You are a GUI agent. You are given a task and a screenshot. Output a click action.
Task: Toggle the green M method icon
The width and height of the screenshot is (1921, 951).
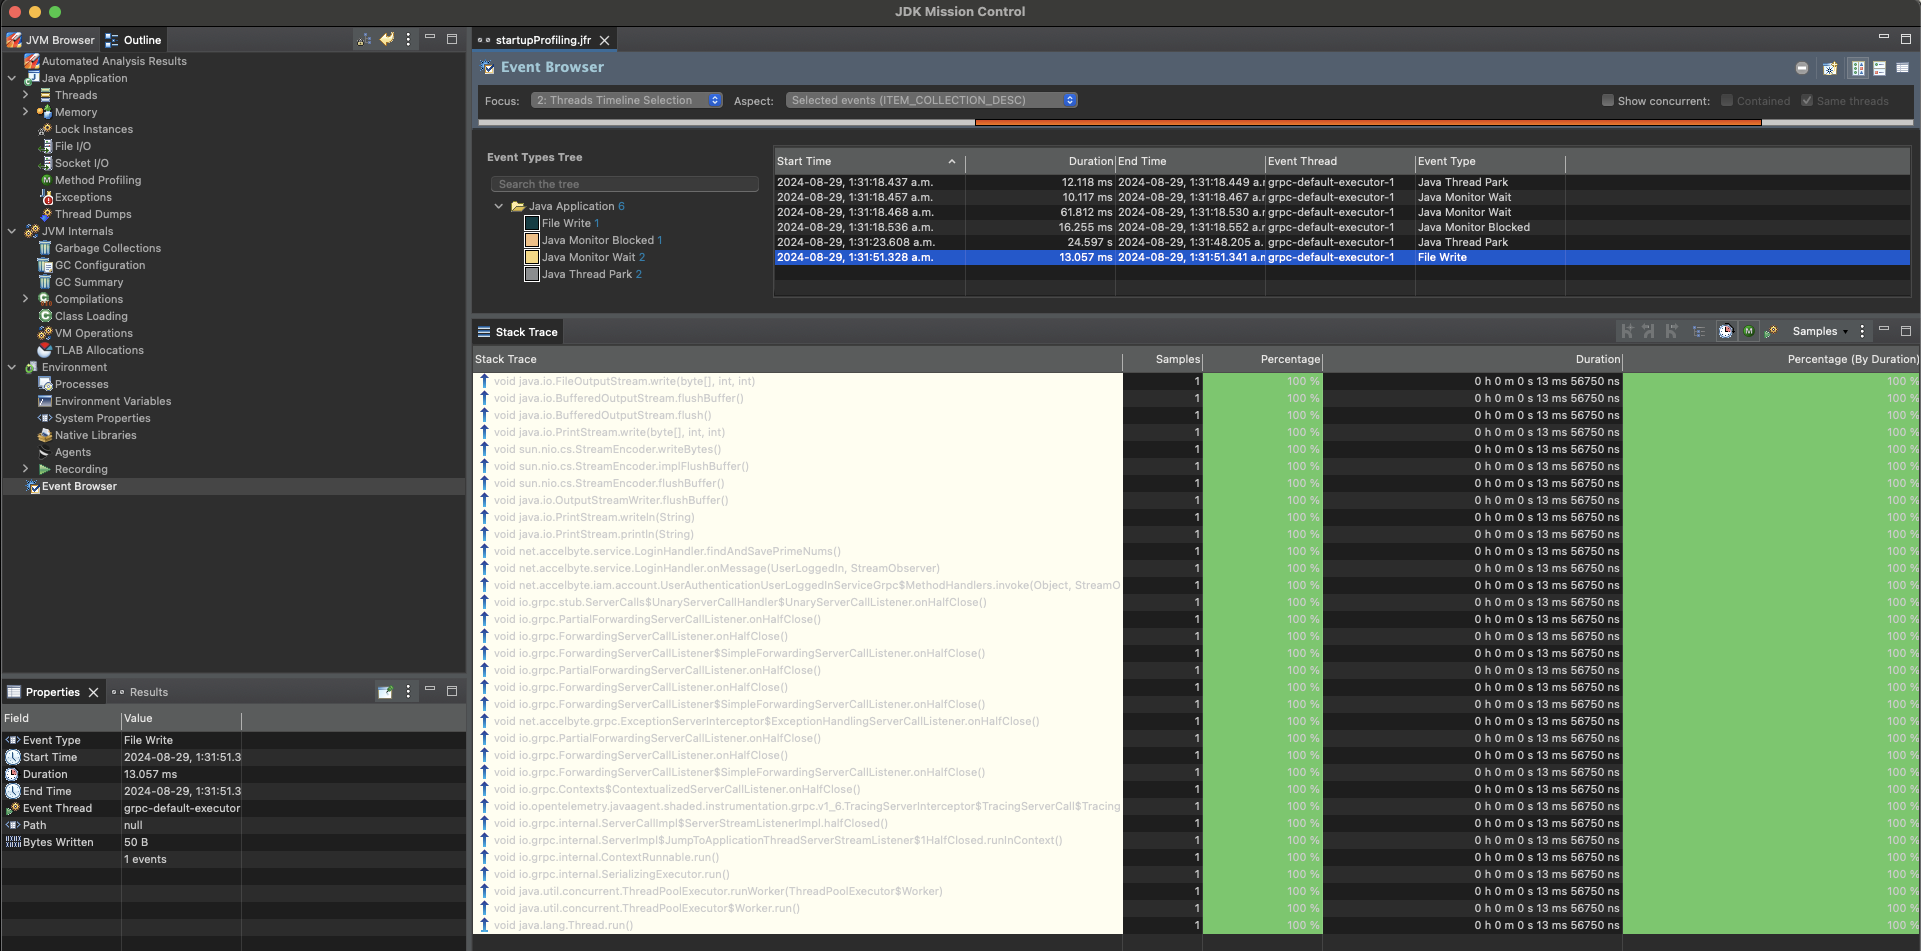click(x=1748, y=331)
